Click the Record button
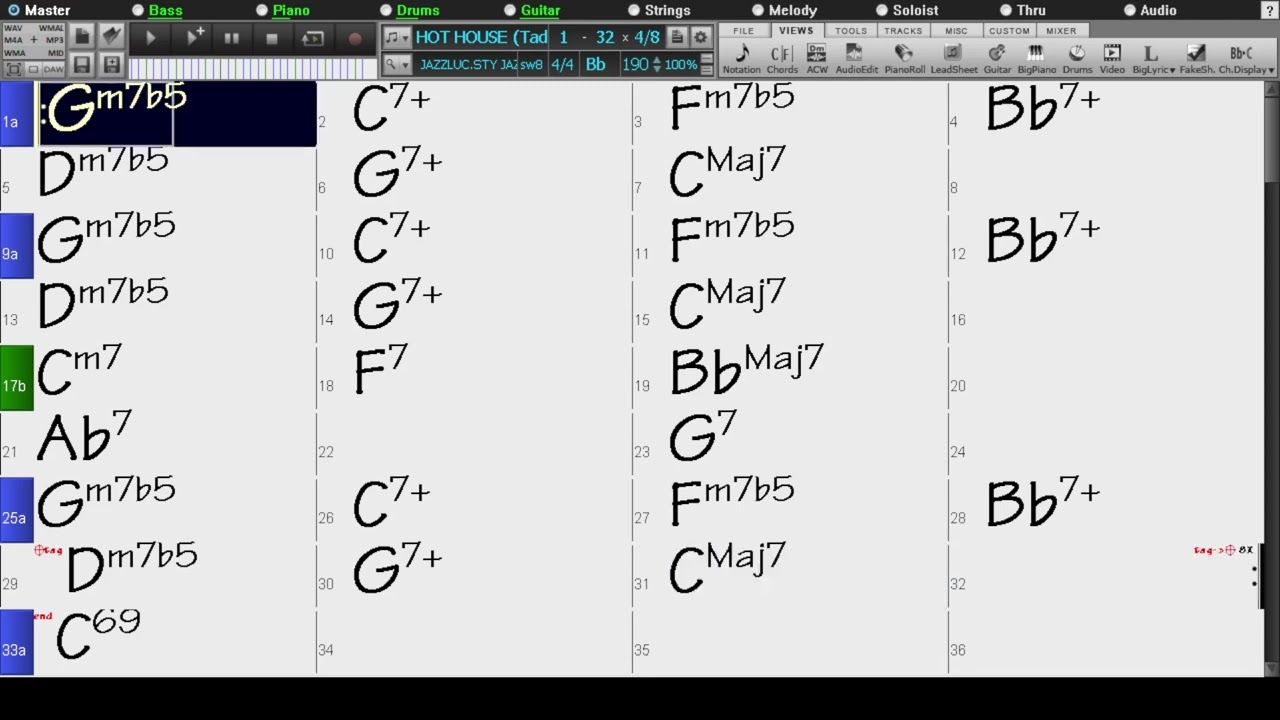 tap(354, 38)
